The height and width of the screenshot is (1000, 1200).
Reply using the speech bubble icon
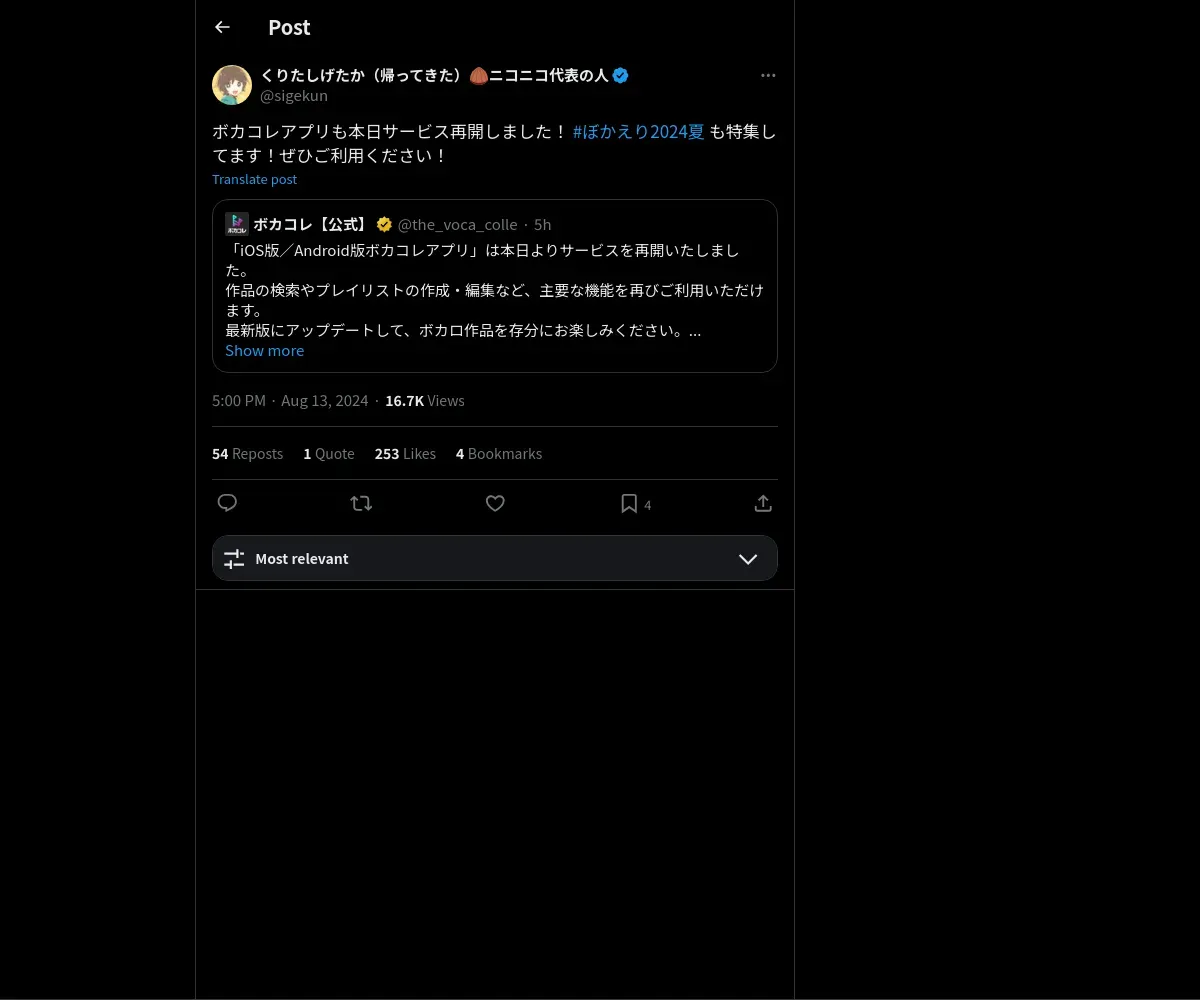click(227, 503)
